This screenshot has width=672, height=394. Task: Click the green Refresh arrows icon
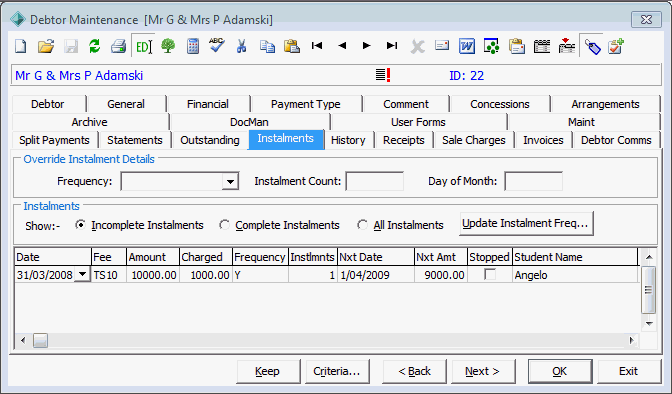pos(95,46)
